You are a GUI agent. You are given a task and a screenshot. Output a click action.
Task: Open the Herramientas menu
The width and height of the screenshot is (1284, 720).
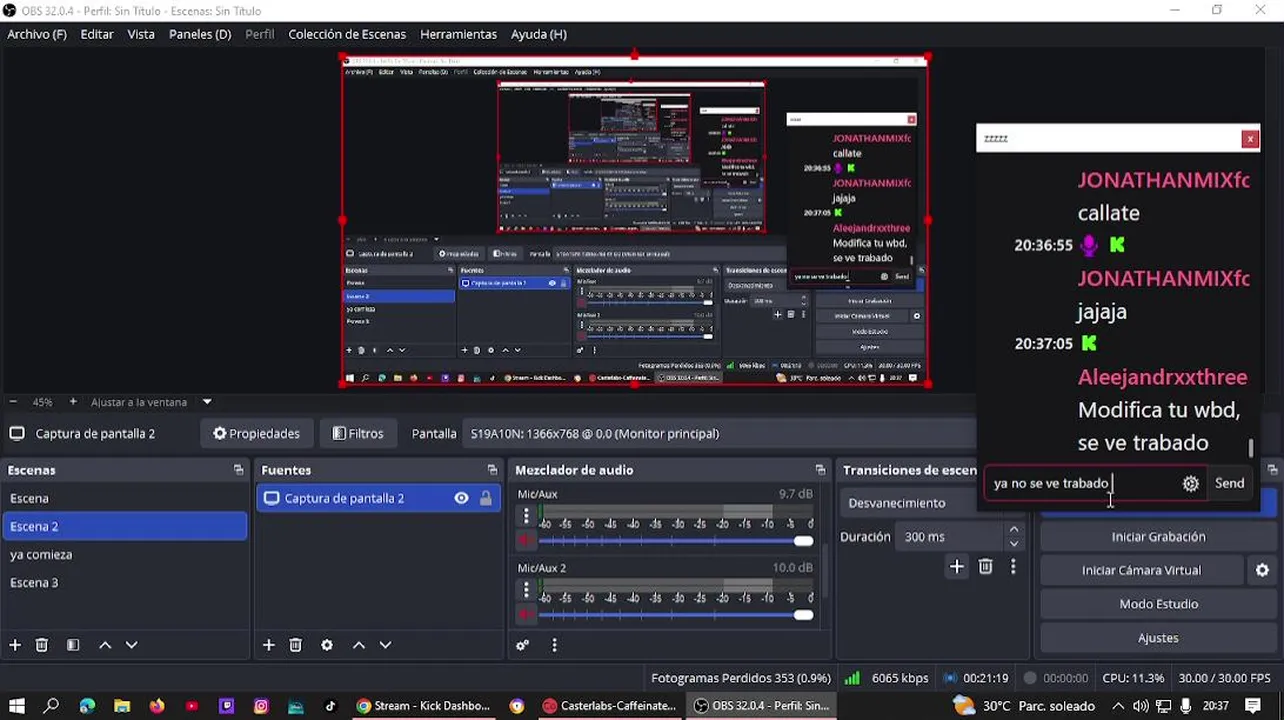[458, 34]
